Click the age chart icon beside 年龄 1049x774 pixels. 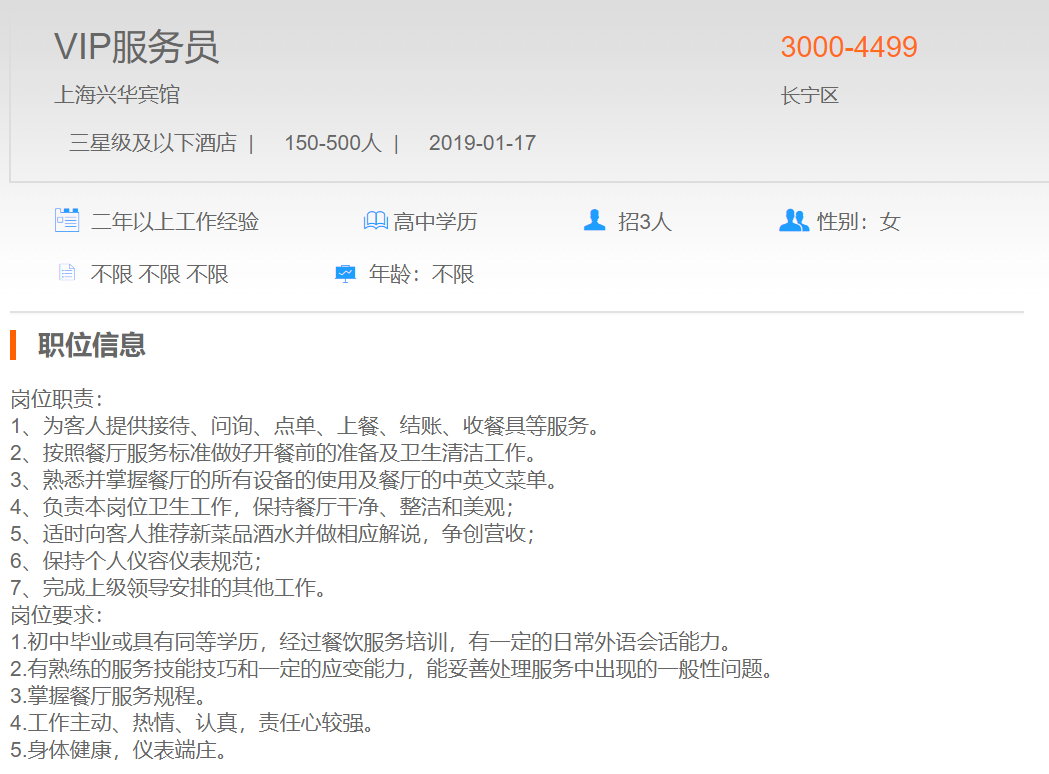point(346,271)
